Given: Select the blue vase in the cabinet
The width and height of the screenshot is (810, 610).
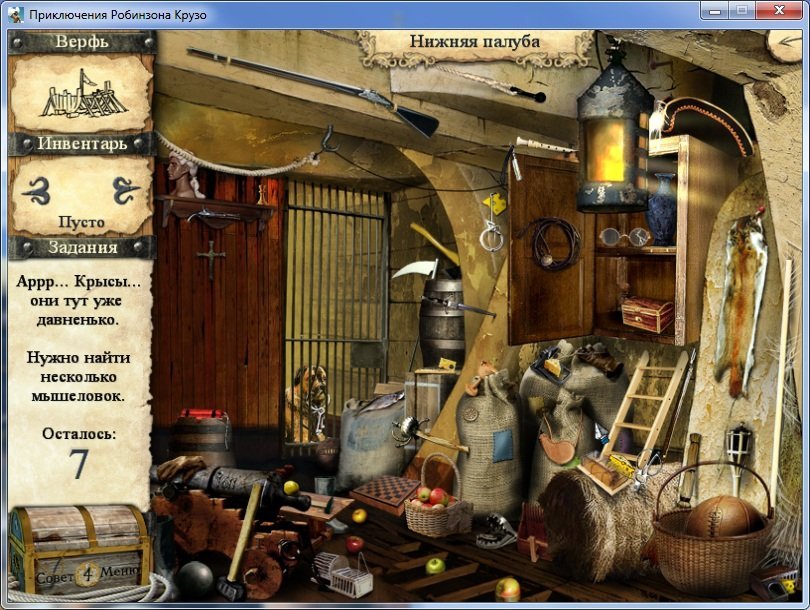Looking at the screenshot, I should [x=661, y=209].
